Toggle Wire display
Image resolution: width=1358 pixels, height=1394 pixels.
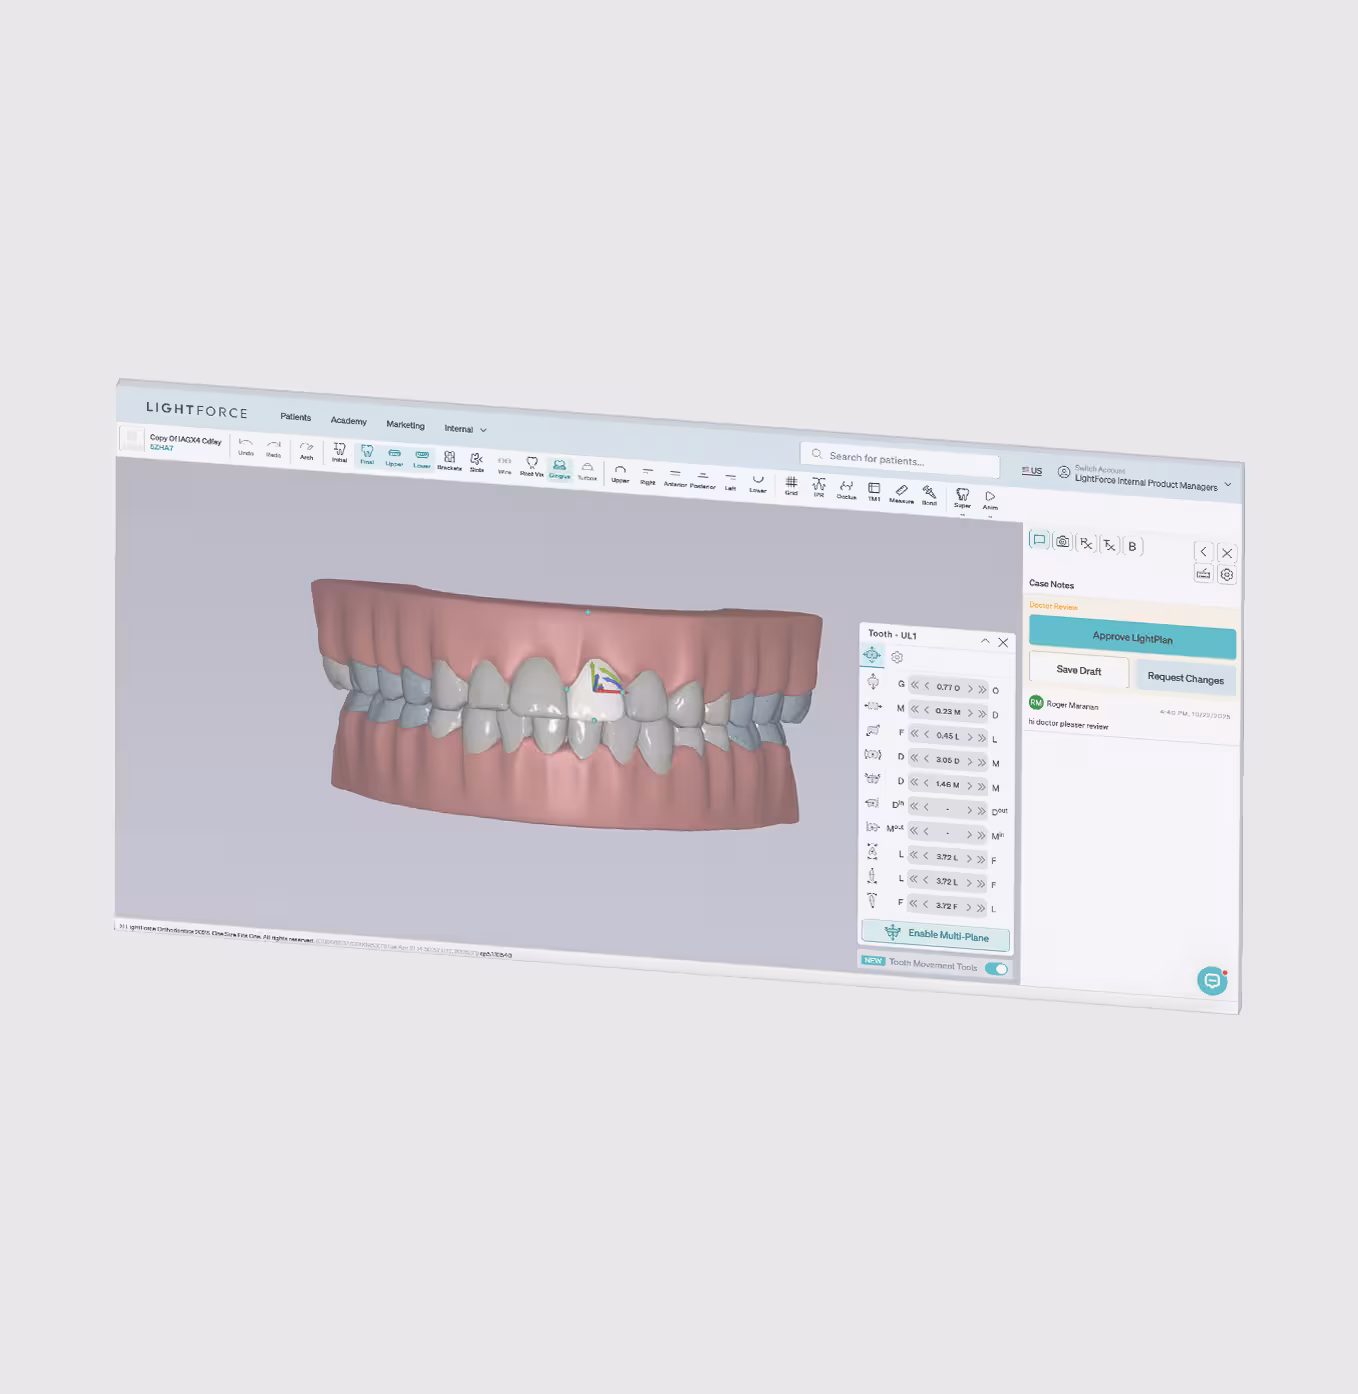pos(504,465)
